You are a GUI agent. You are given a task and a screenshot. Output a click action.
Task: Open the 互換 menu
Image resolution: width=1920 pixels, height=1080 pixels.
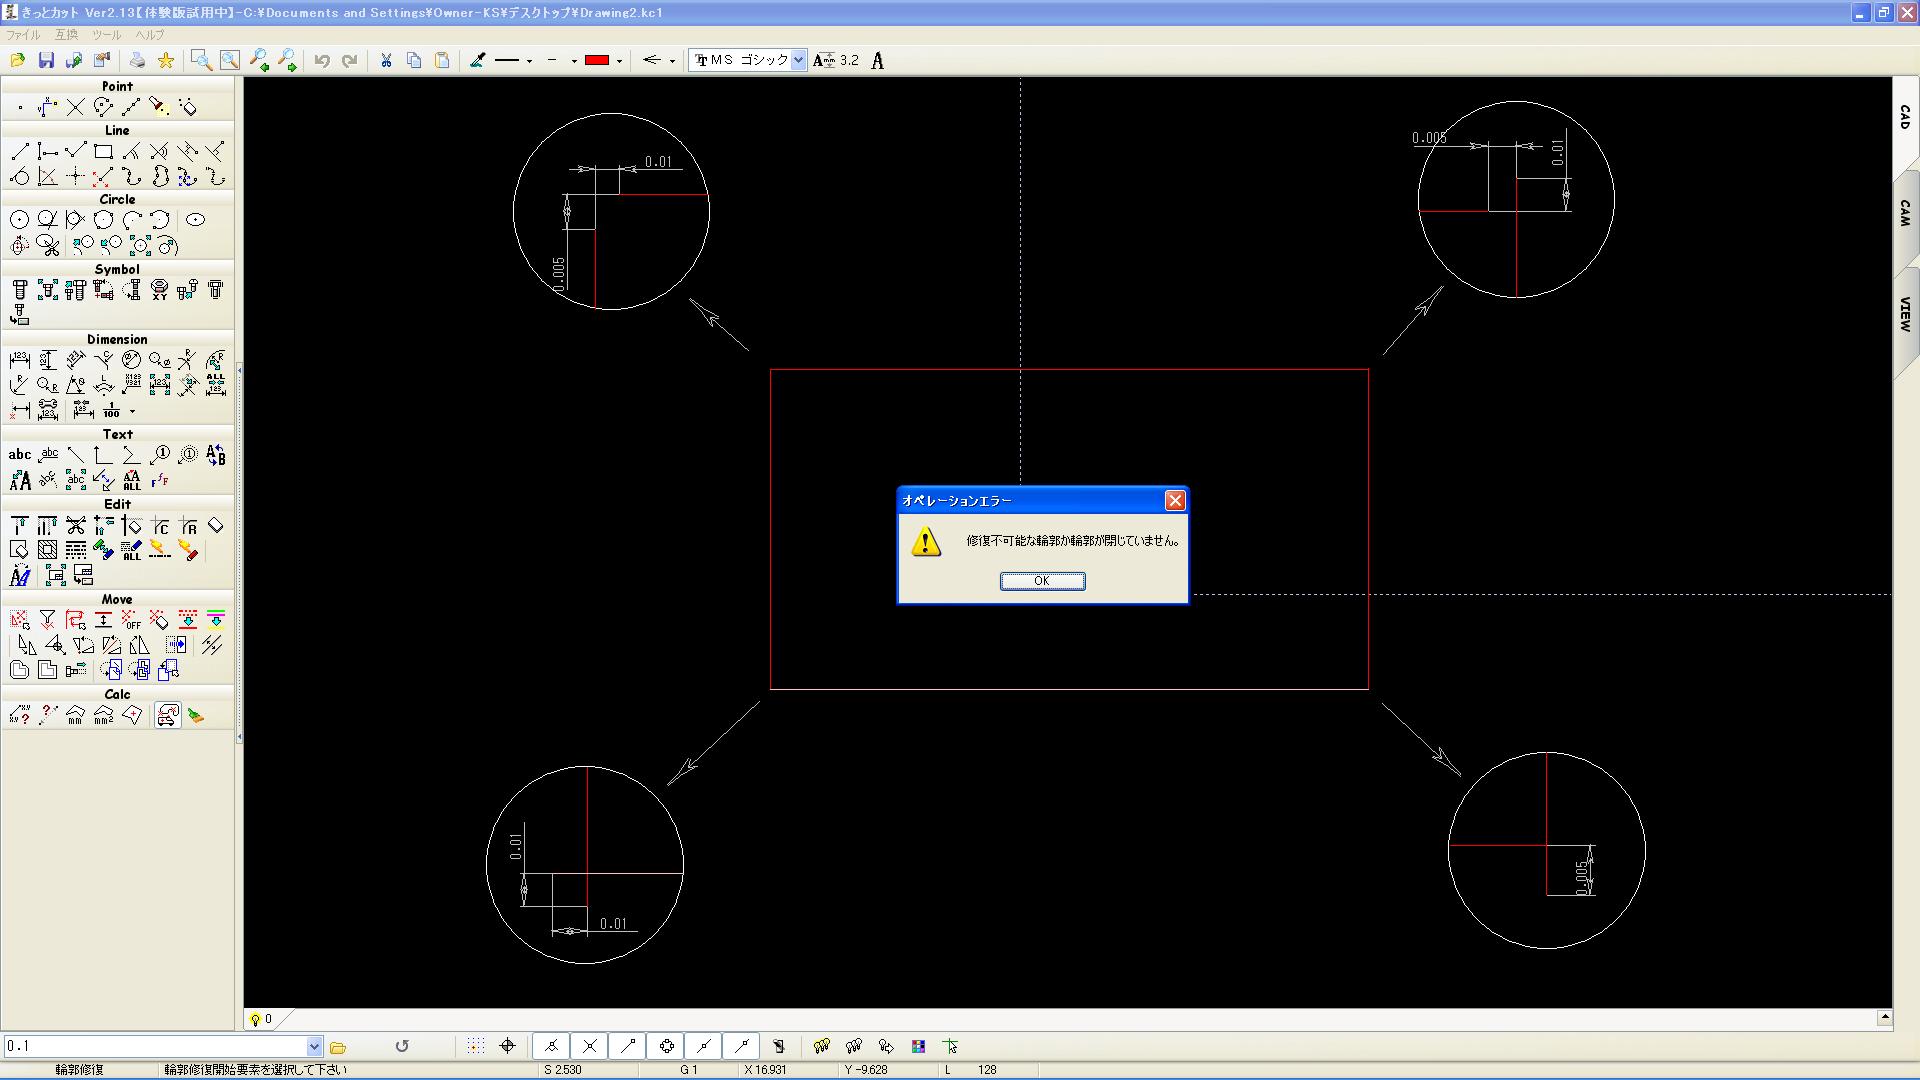click(x=66, y=35)
